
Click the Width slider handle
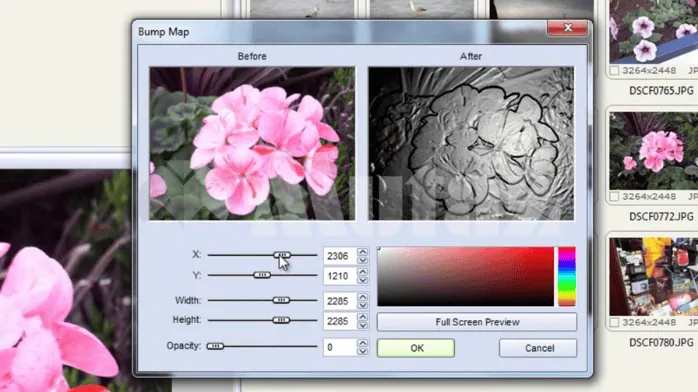click(281, 300)
